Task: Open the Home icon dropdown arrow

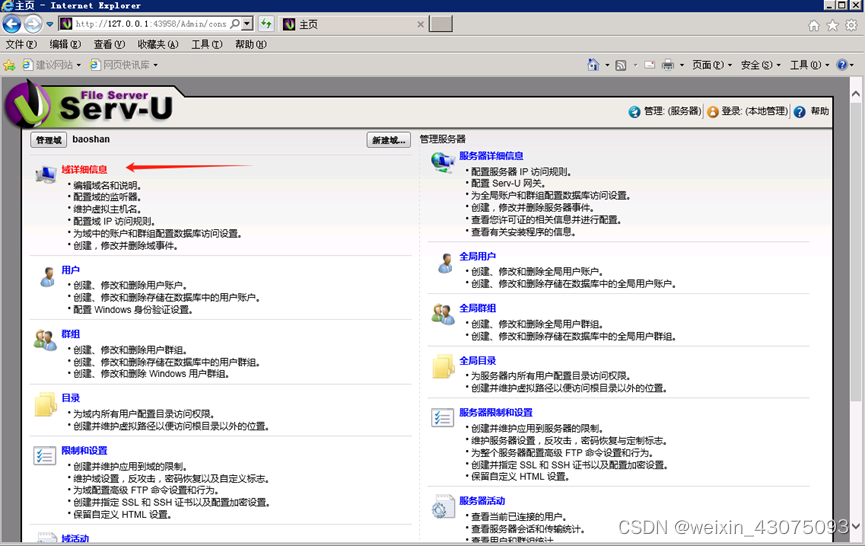Action: pos(607,65)
